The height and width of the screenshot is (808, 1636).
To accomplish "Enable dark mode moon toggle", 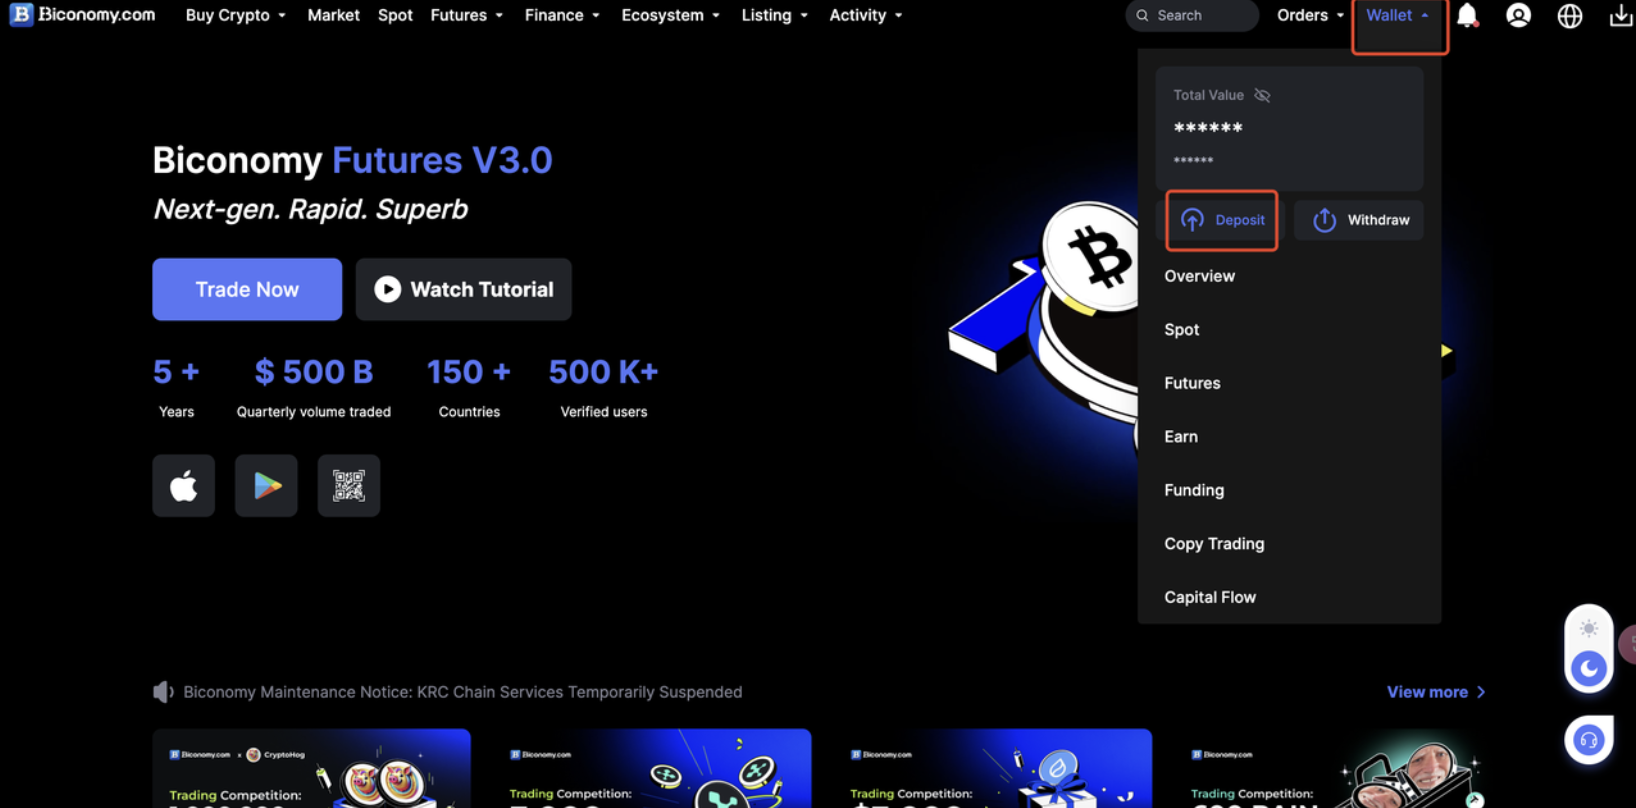I will [1588, 669].
